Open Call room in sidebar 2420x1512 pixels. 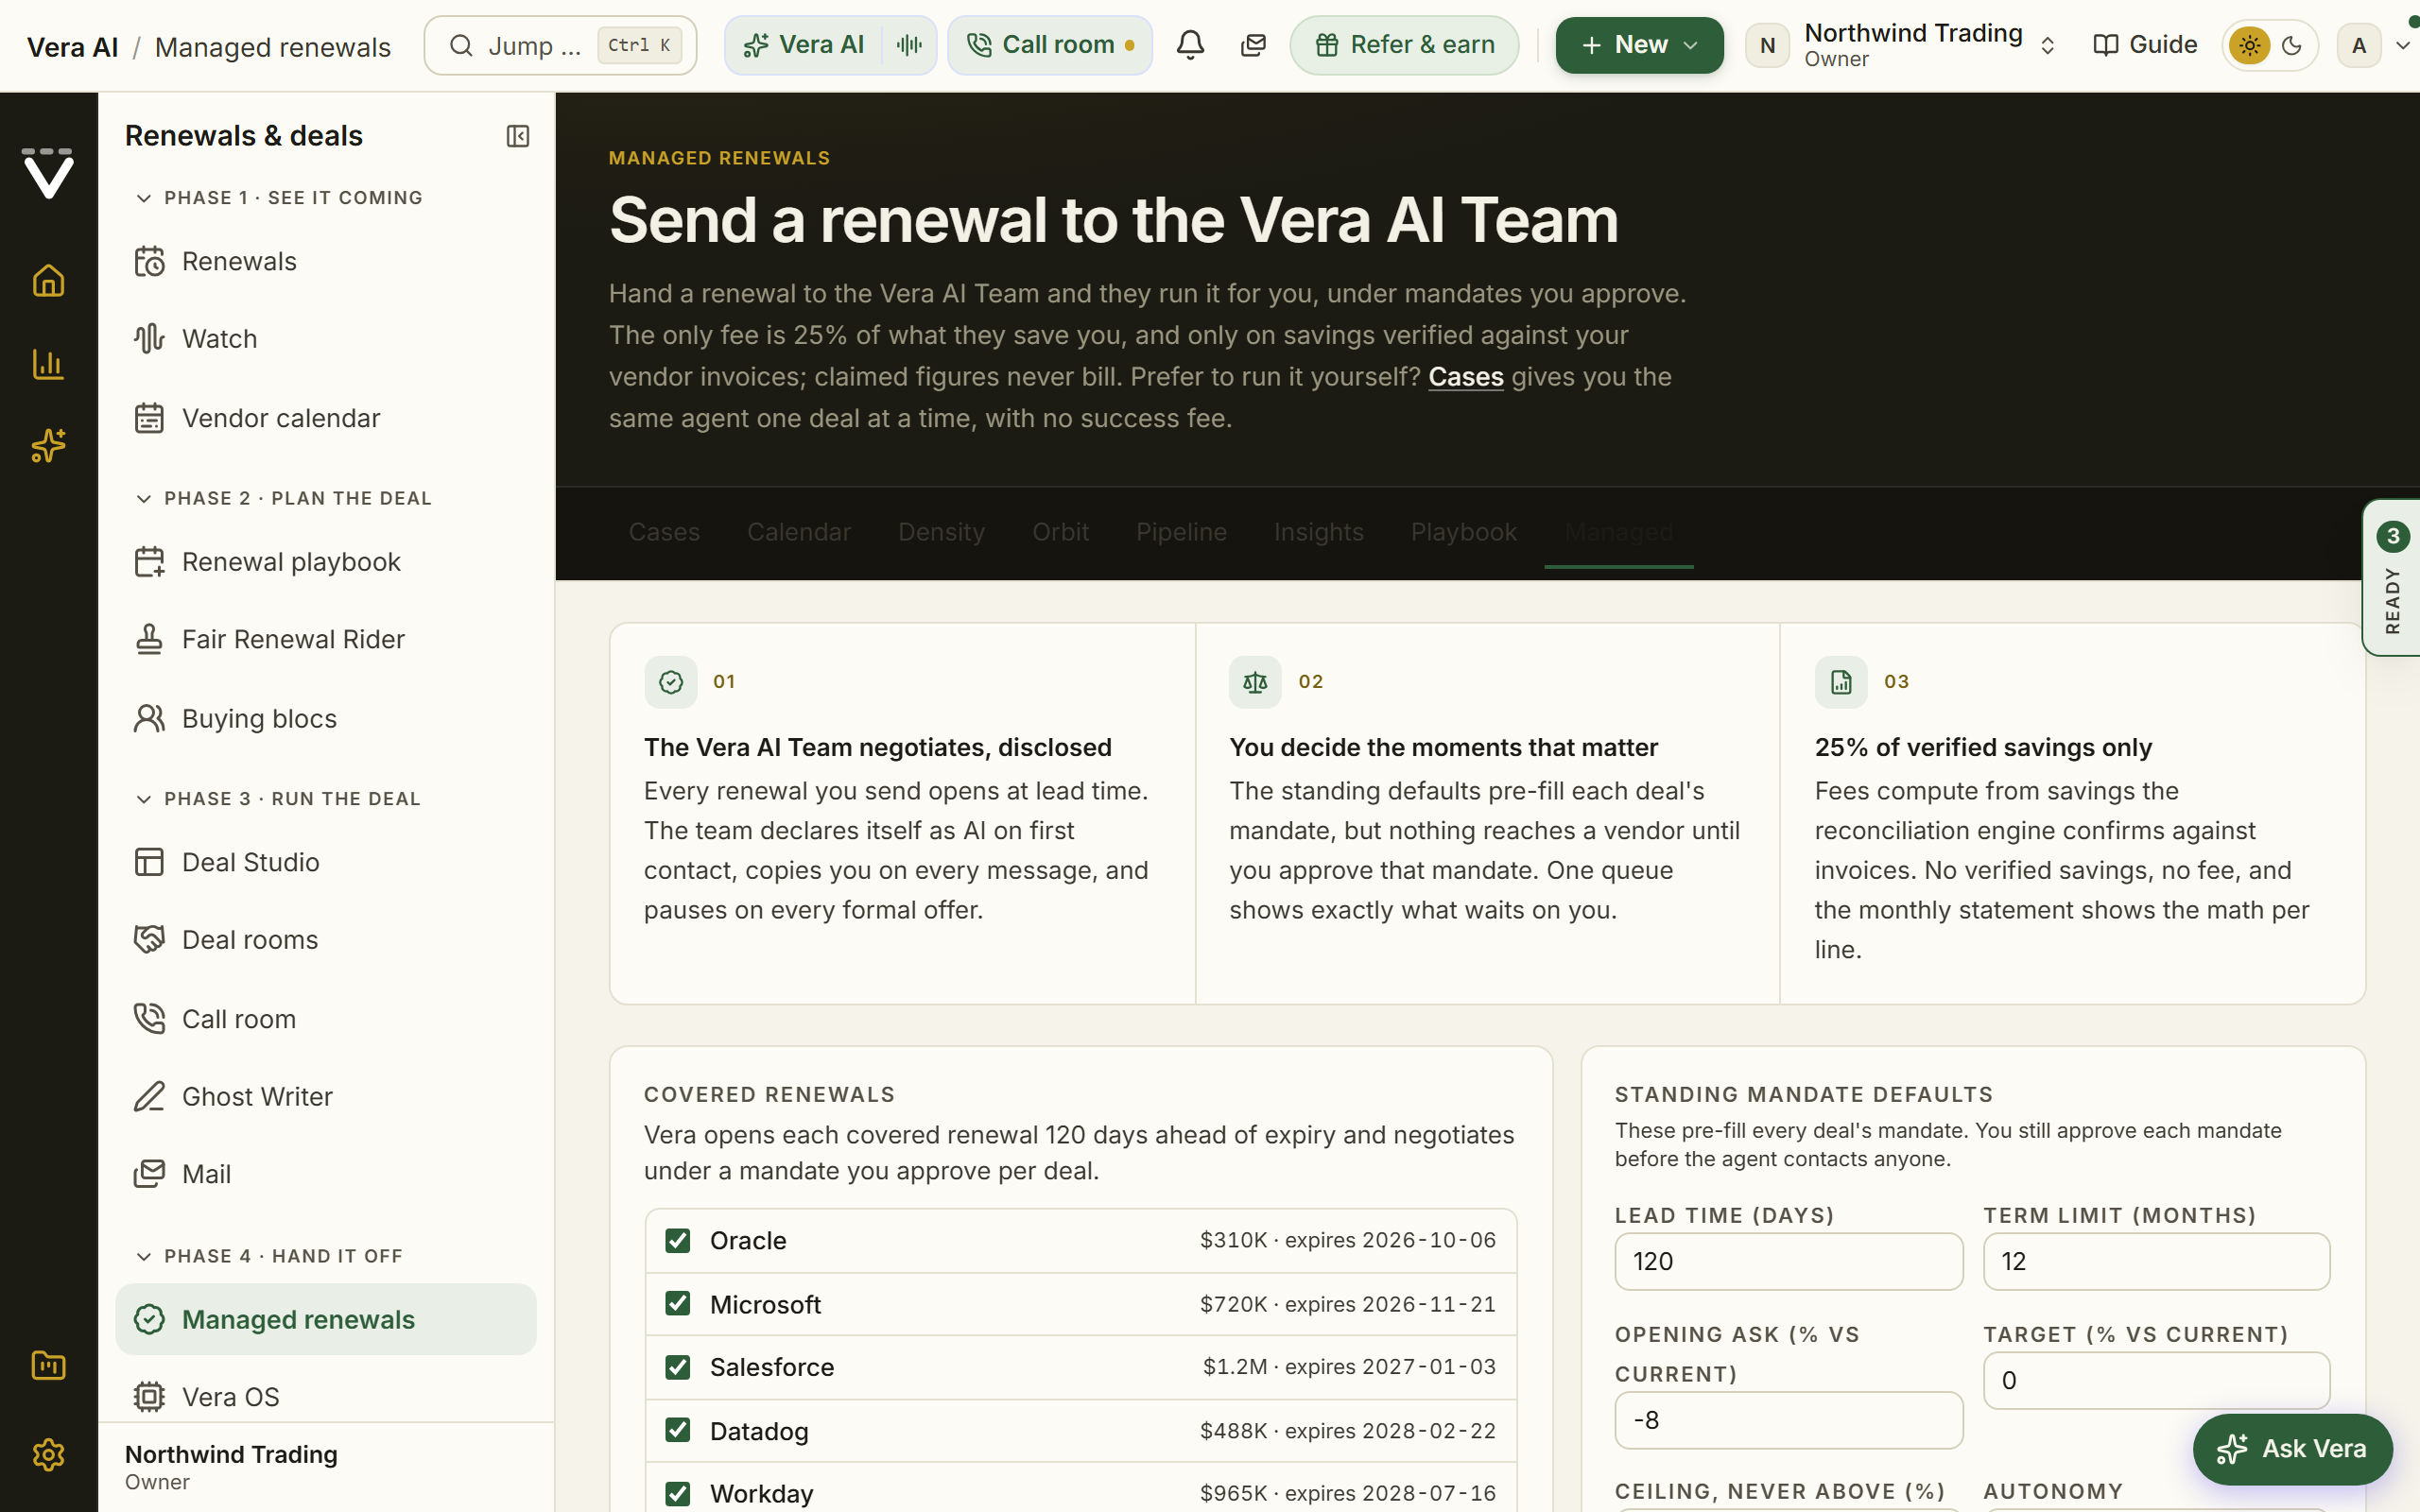coord(326,1019)
